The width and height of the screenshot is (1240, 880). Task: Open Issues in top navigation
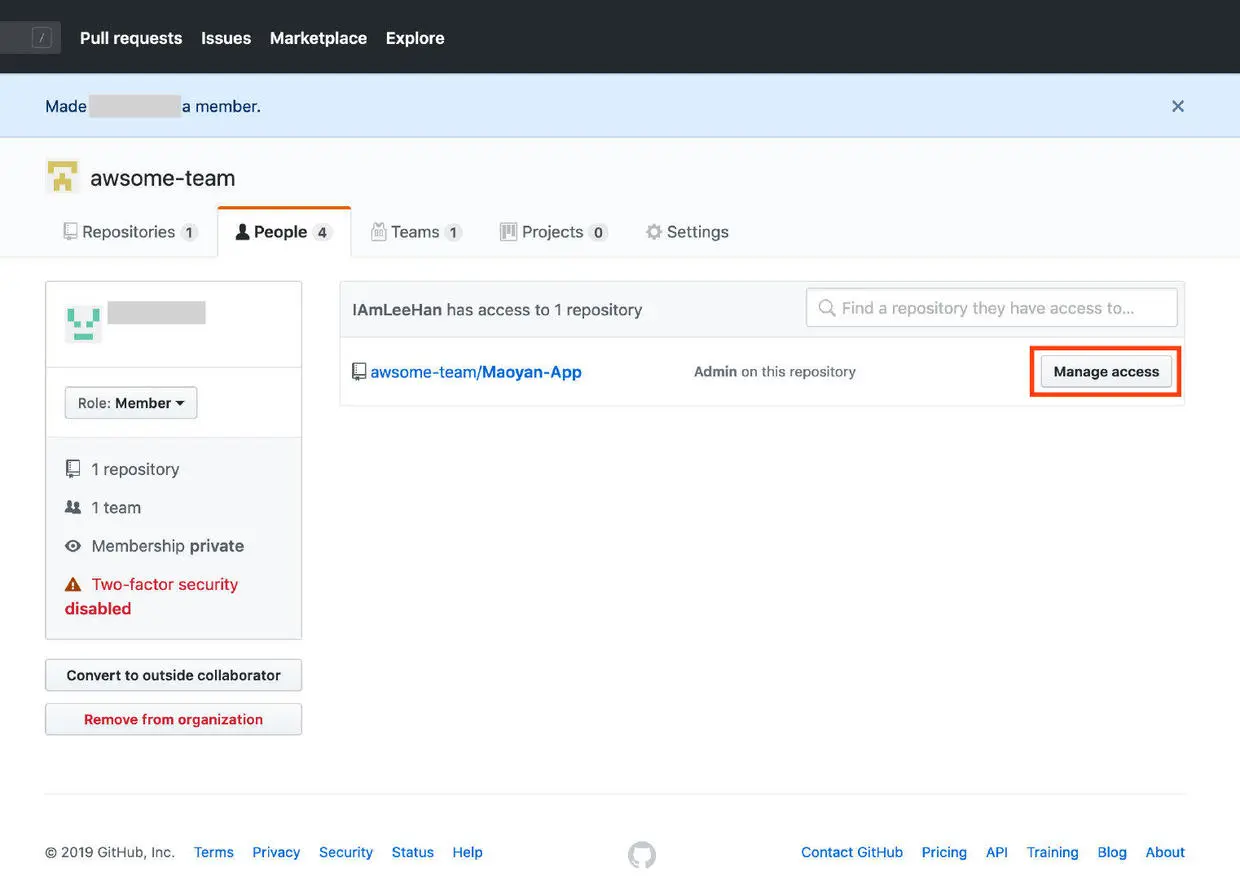point(226,38)
